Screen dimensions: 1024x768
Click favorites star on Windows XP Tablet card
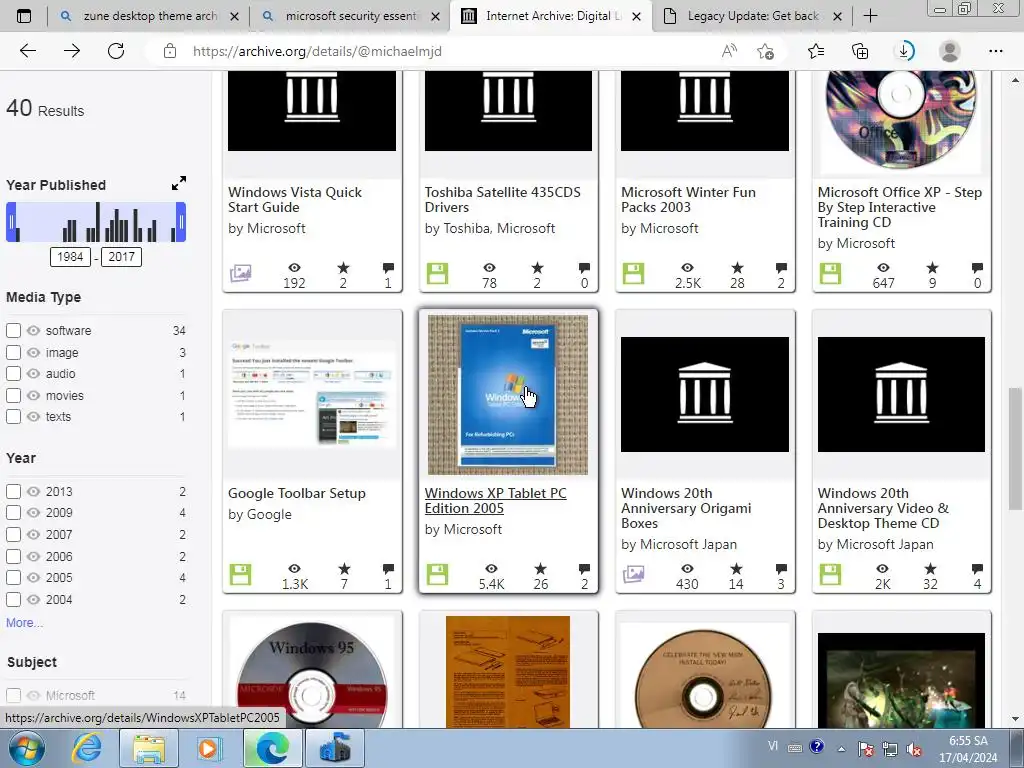pos(540,569)
